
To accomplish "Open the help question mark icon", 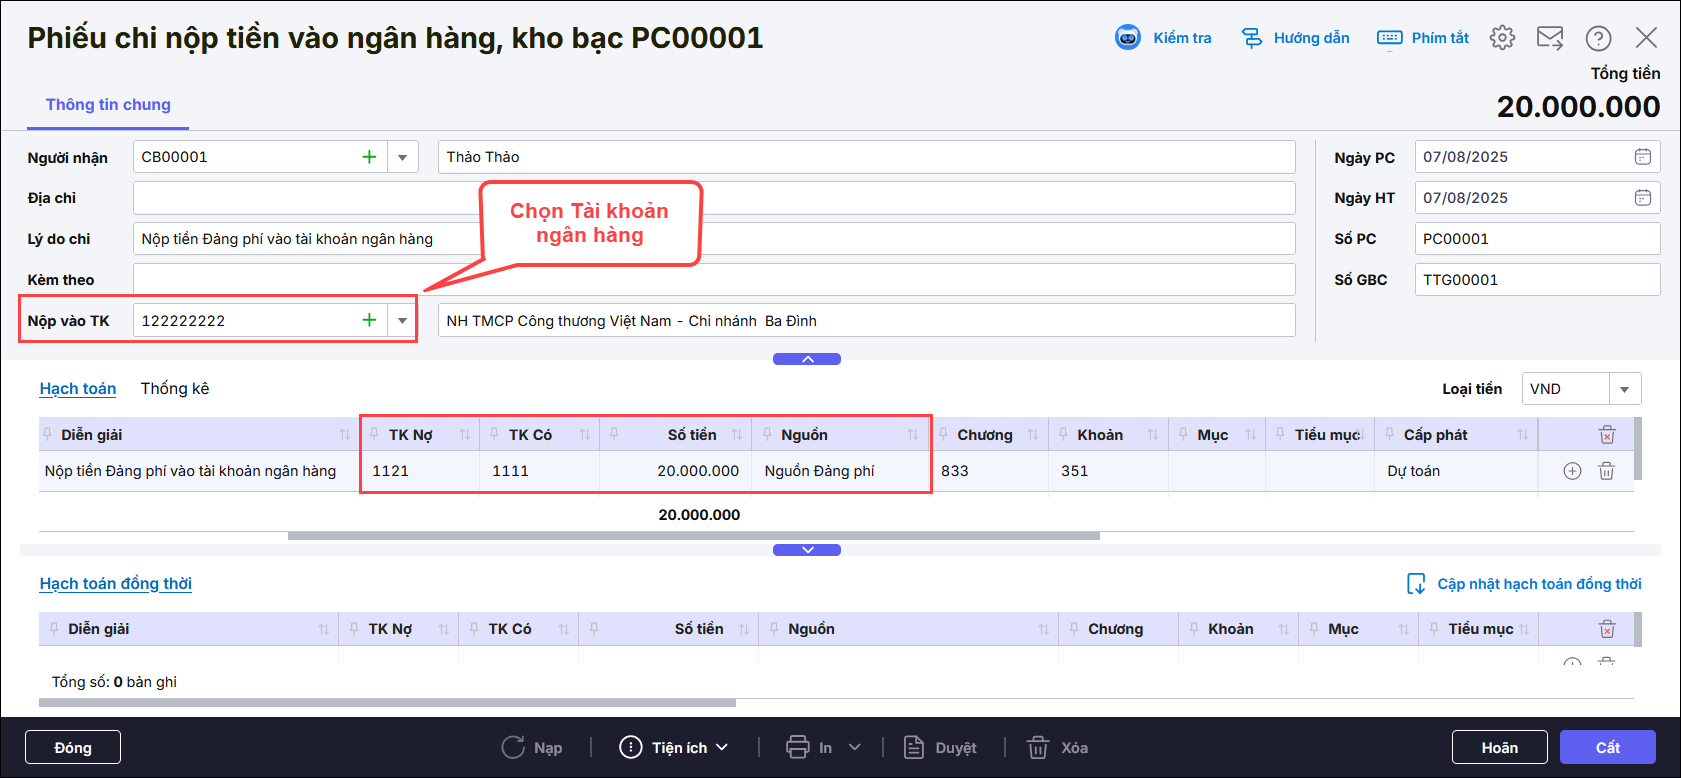I will (1598, 38).
